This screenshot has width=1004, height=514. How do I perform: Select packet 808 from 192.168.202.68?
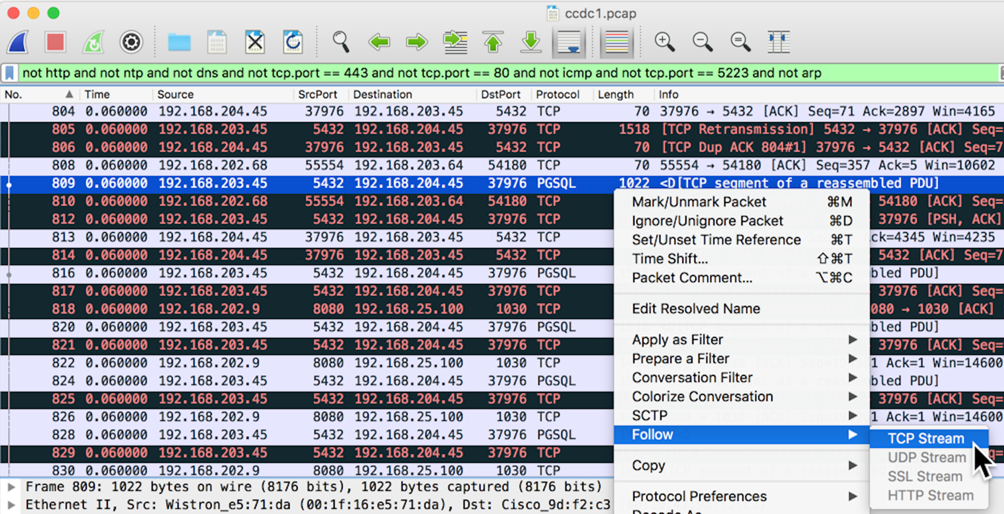(x=502, y=165)
